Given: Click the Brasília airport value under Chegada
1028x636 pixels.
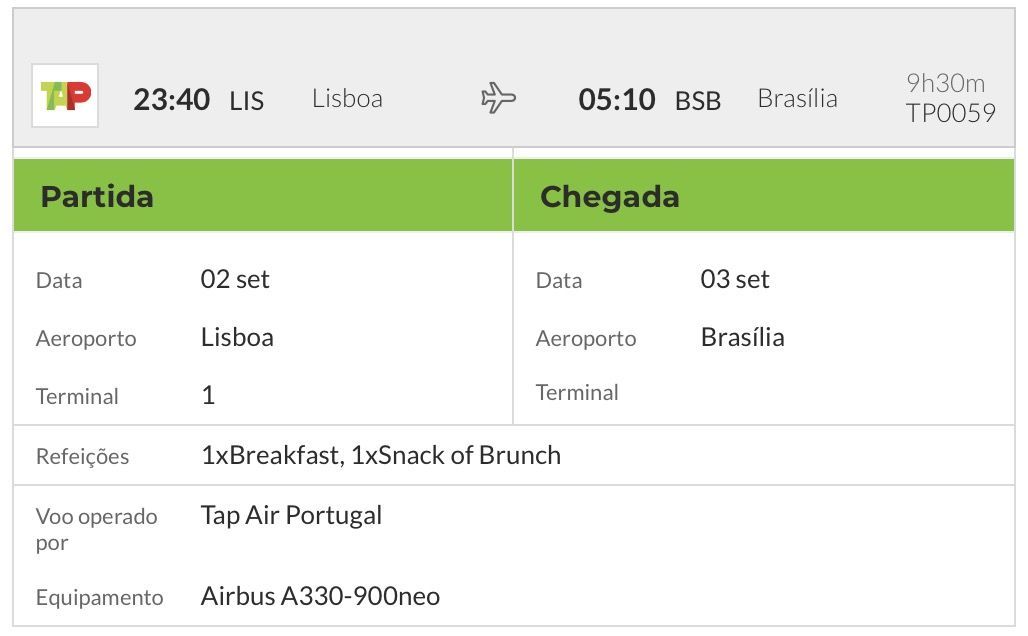Looking at the screenshot, I should [x=743, y=337].
